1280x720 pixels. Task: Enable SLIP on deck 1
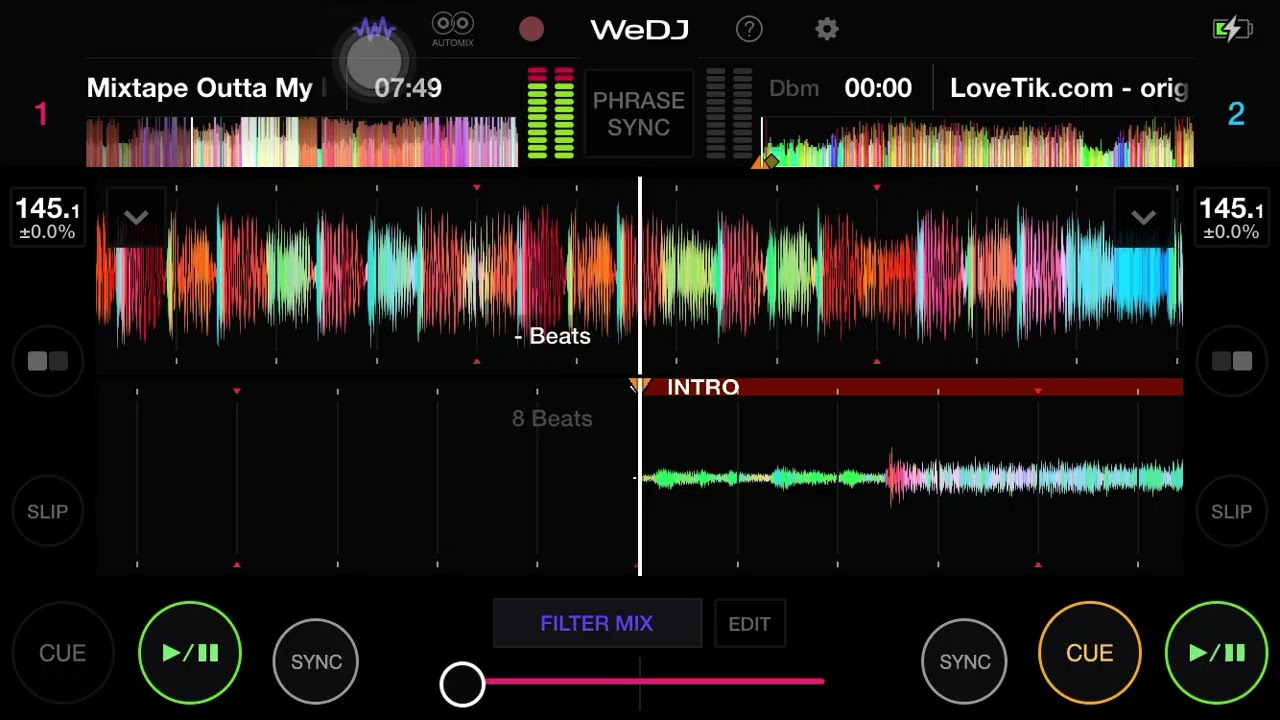47,511
